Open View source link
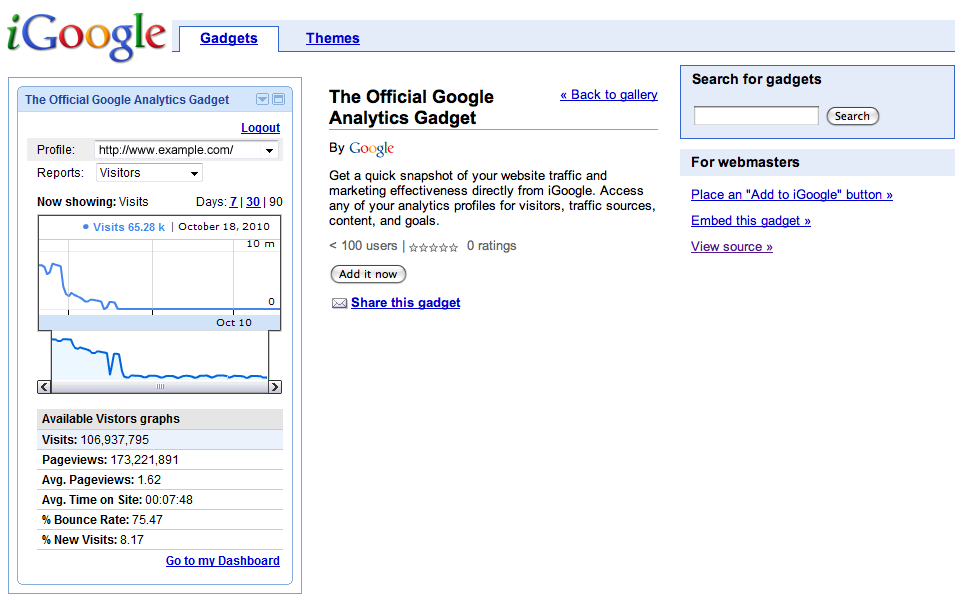 [x=731, y=246]
